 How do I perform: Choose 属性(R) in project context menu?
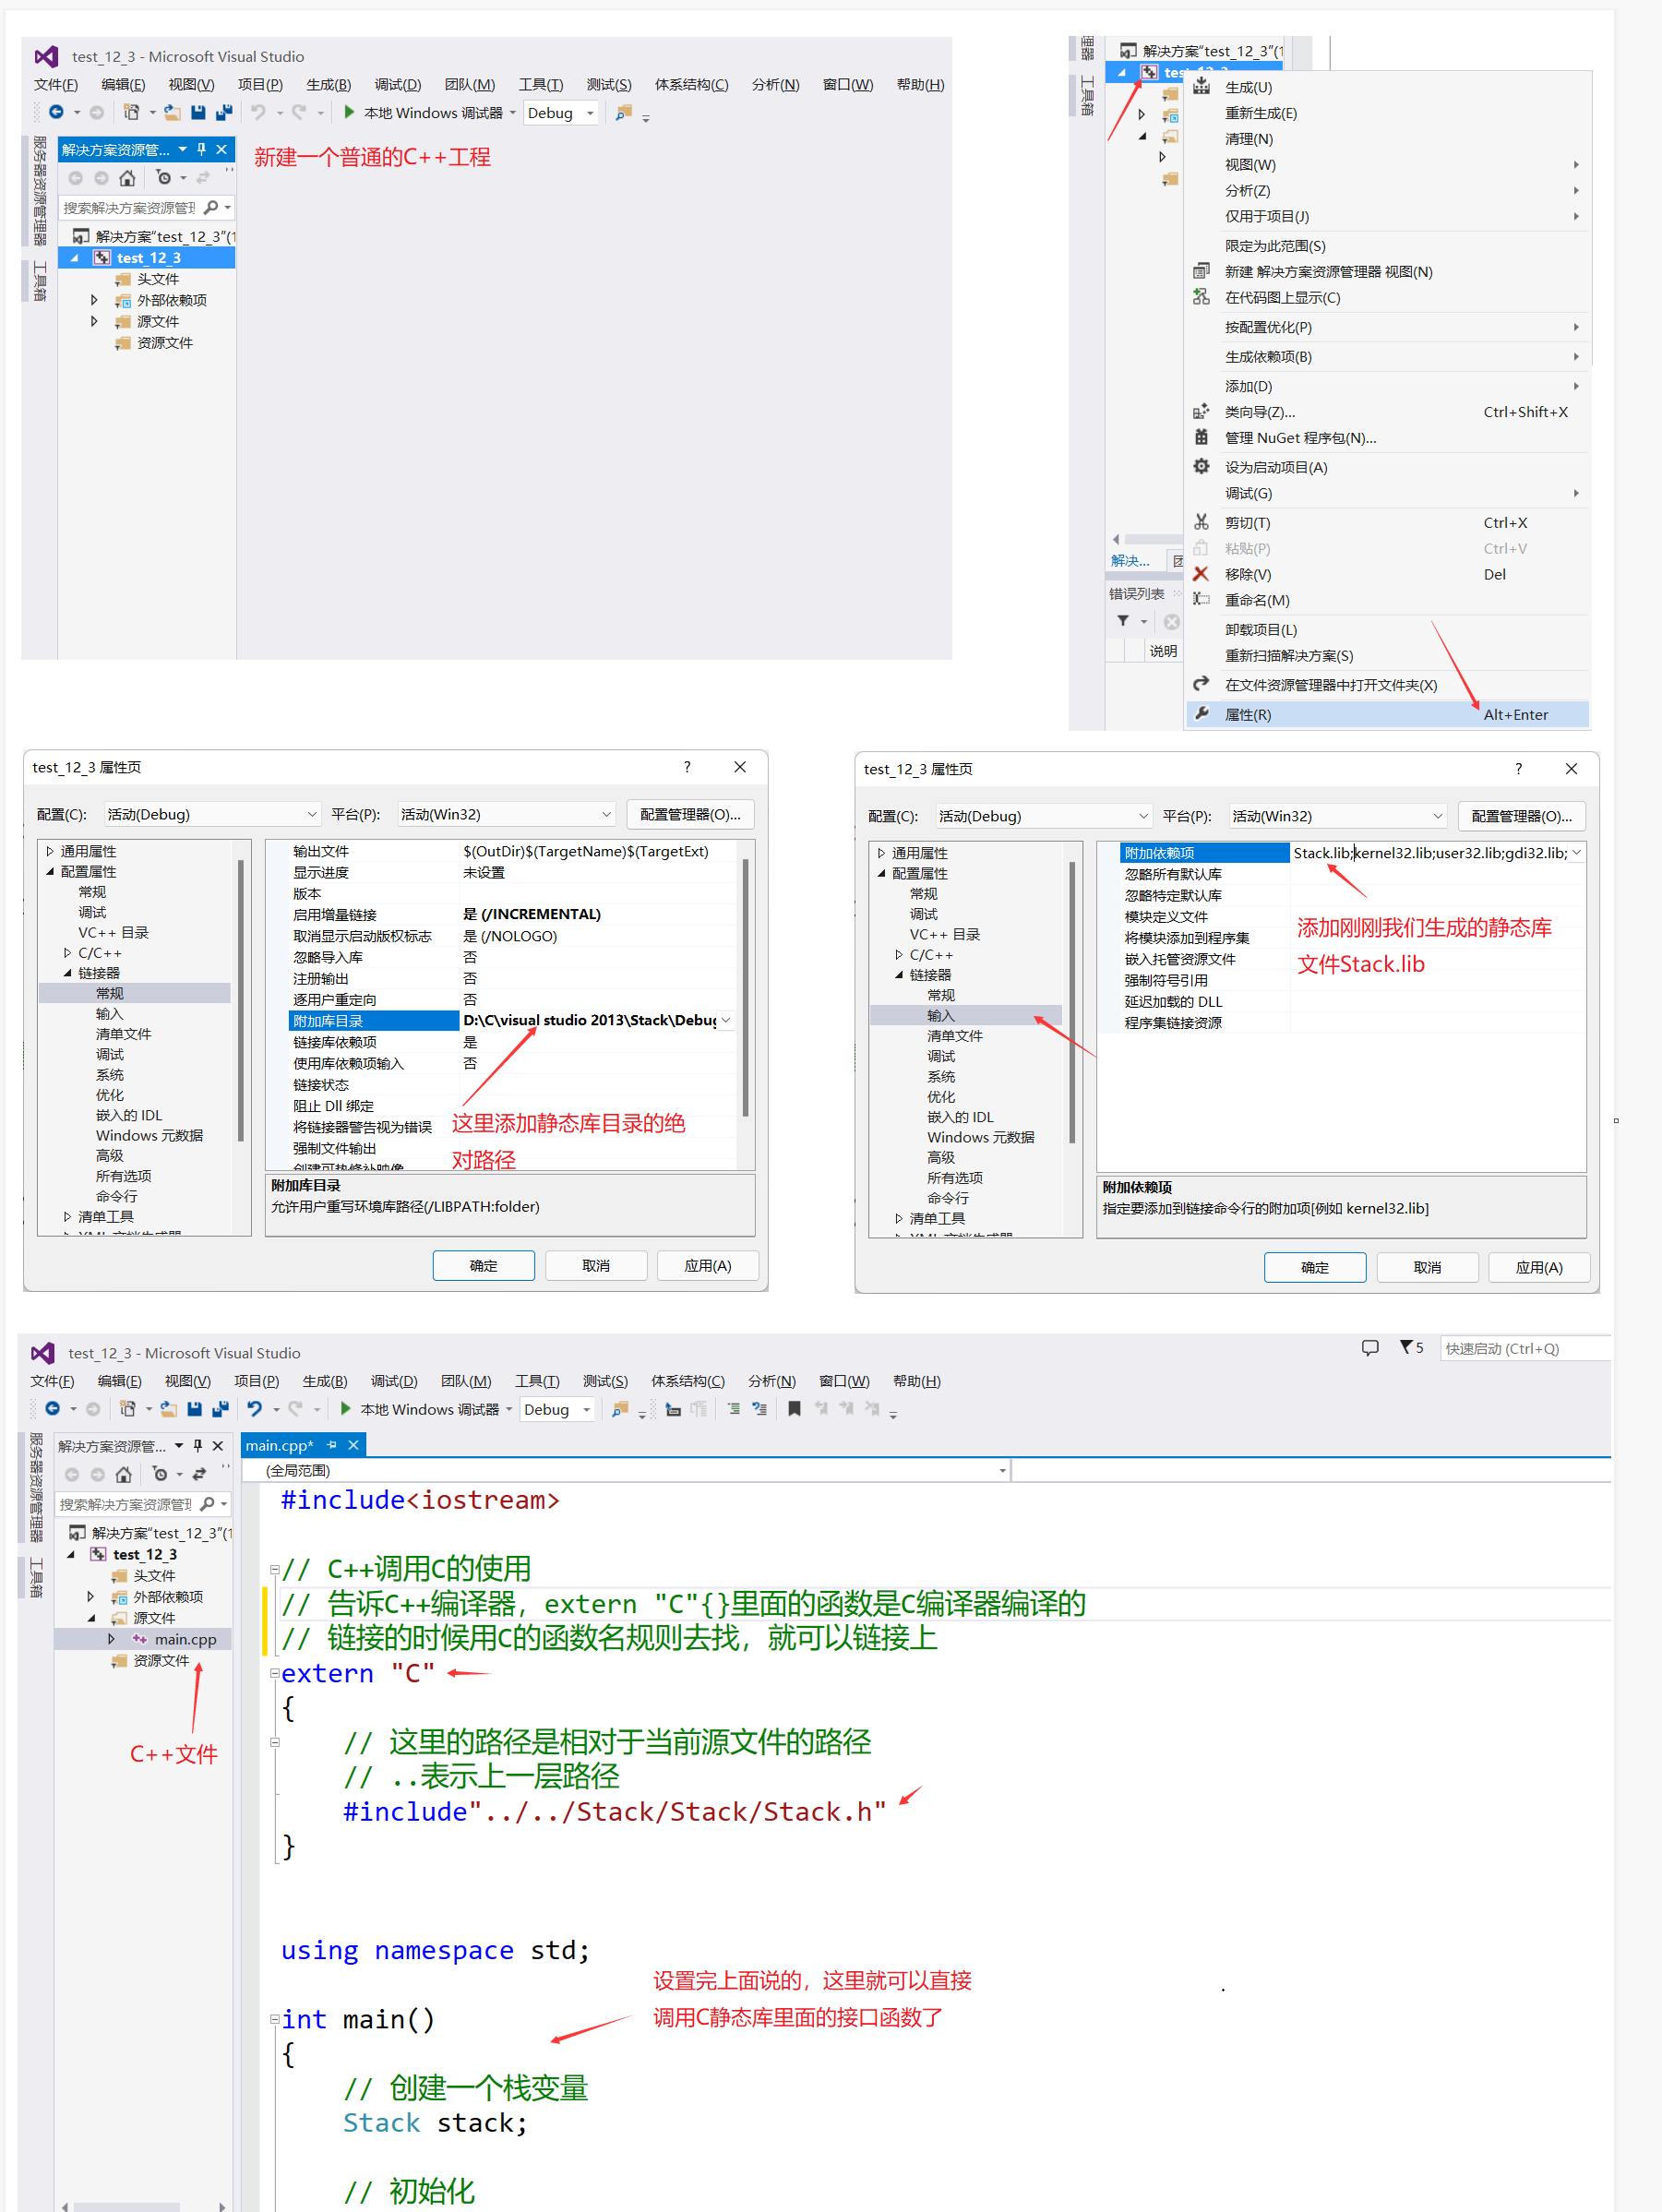click(x=1387, y=714)
